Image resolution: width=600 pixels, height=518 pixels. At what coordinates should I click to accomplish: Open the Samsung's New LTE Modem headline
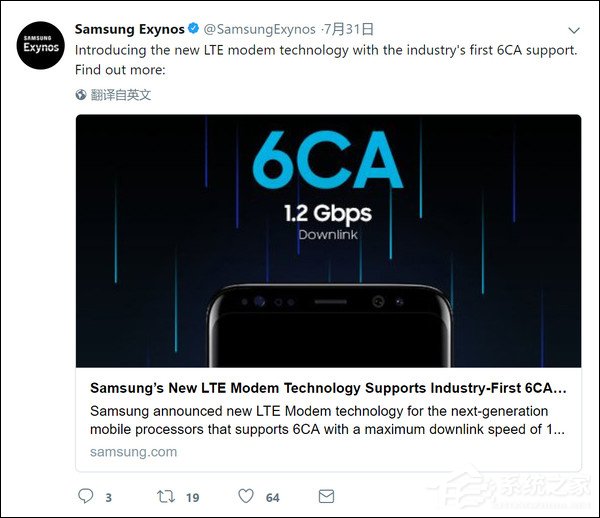pos(328,387)
